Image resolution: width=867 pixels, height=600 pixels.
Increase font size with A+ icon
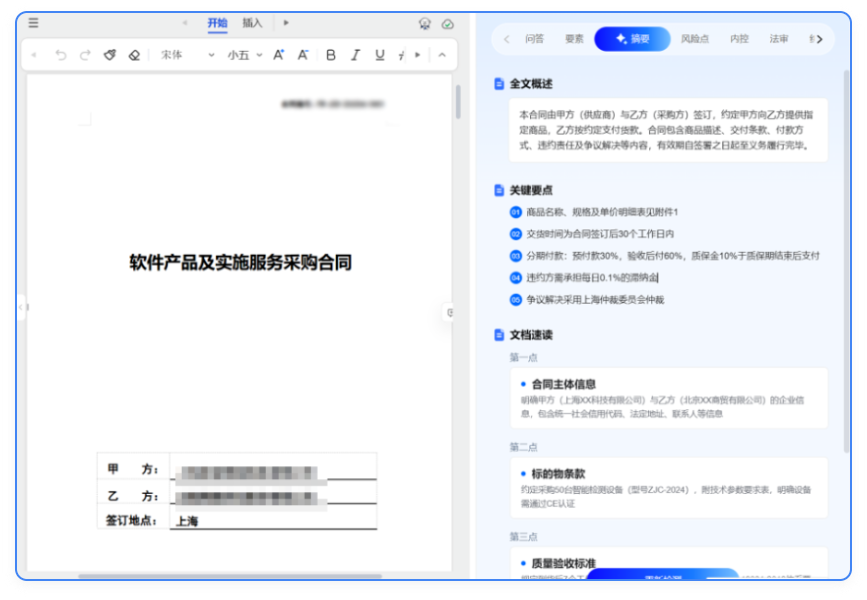pyautogui.click(x=279, y=55)
